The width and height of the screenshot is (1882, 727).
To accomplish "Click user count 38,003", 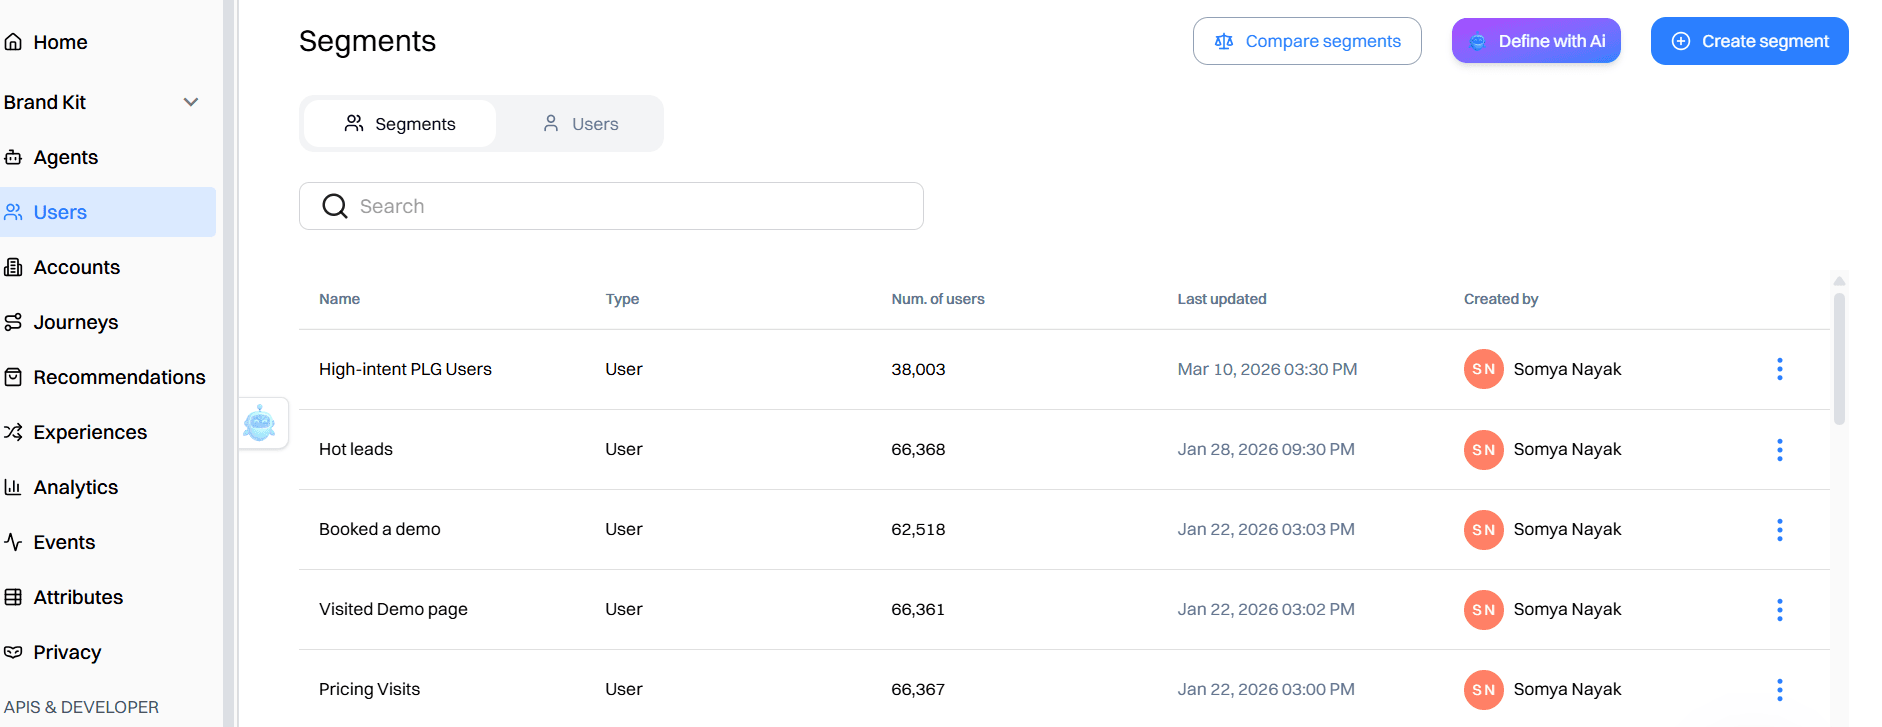I will [918, 369].
